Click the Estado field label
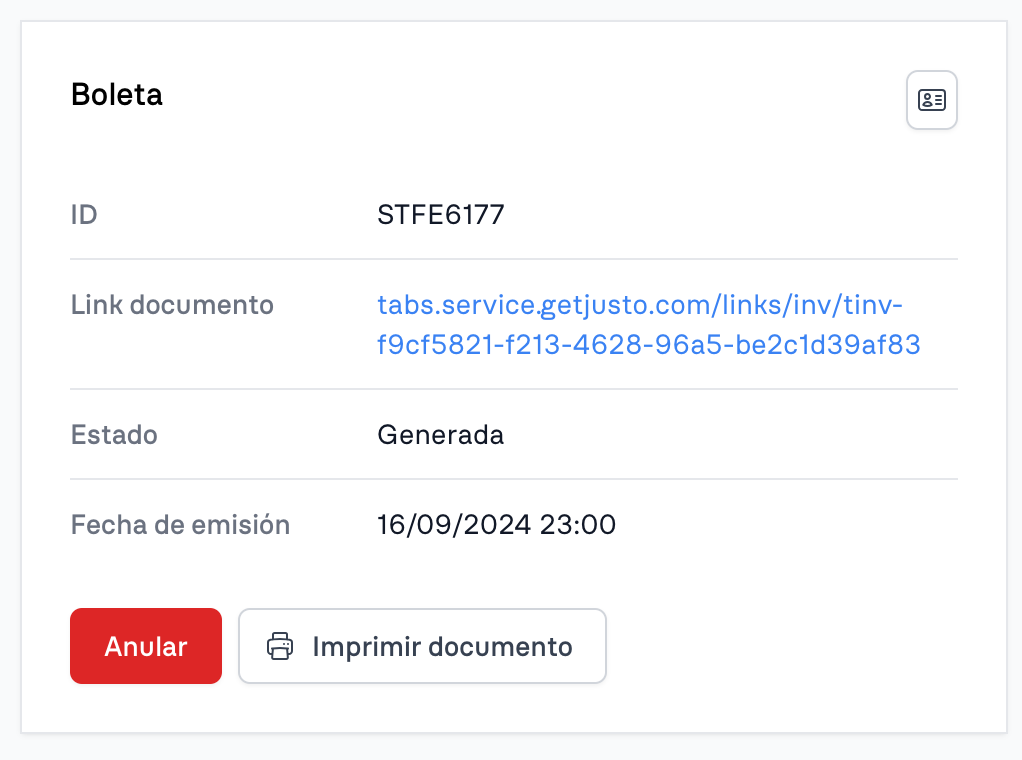The image size is (1022, 760). click(114, 435)
